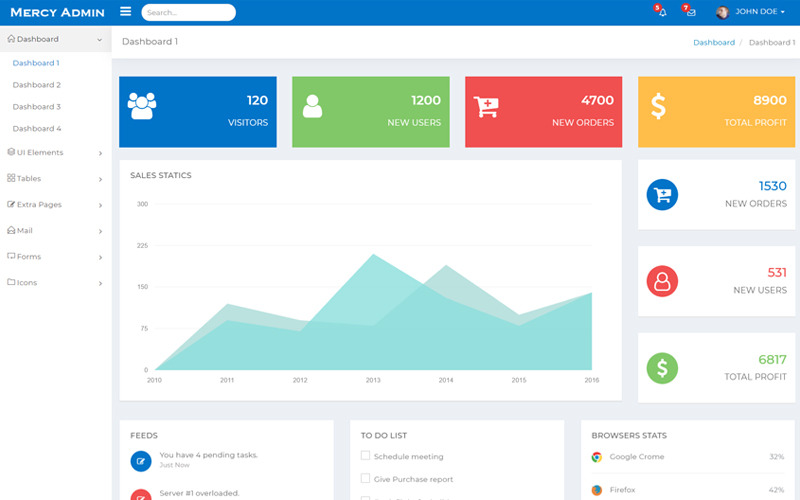
Task: Click the blue edit icon in Feeds
Action: (141, 461)
